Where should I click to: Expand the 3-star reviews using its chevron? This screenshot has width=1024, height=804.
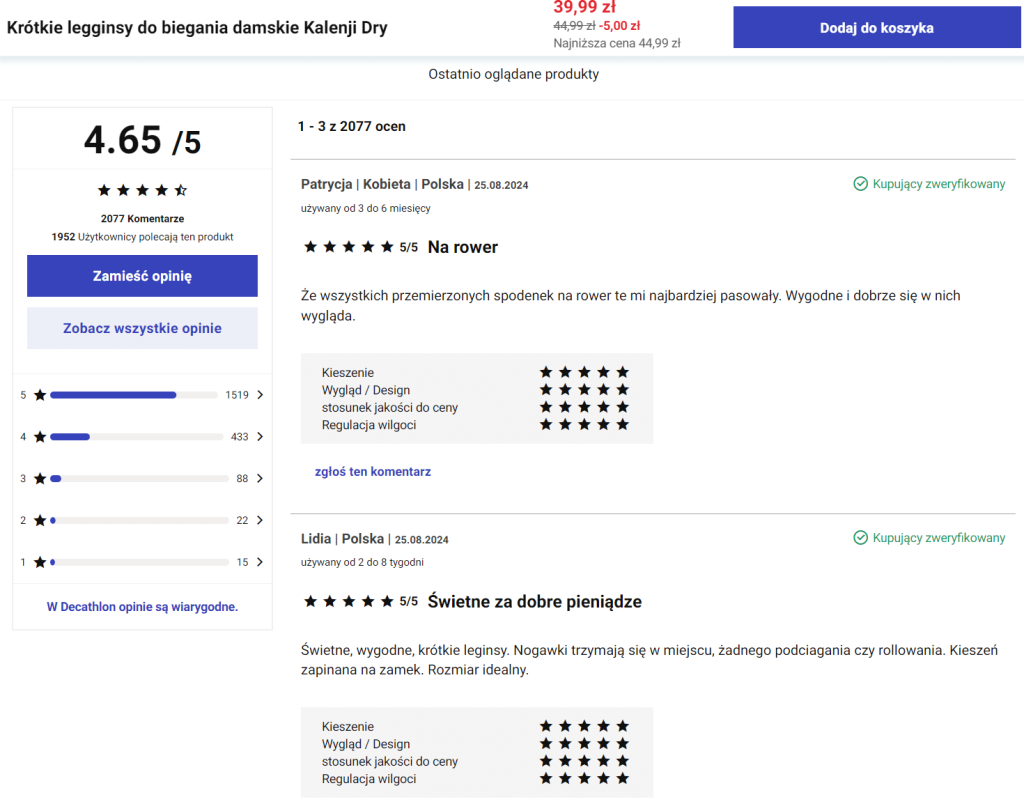(259, 478)
